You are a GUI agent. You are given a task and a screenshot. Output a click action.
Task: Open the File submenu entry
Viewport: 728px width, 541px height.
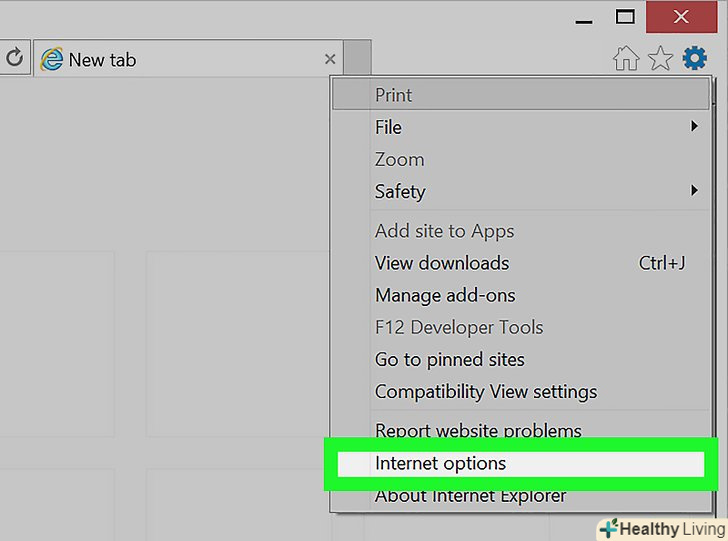coord(520,127)
